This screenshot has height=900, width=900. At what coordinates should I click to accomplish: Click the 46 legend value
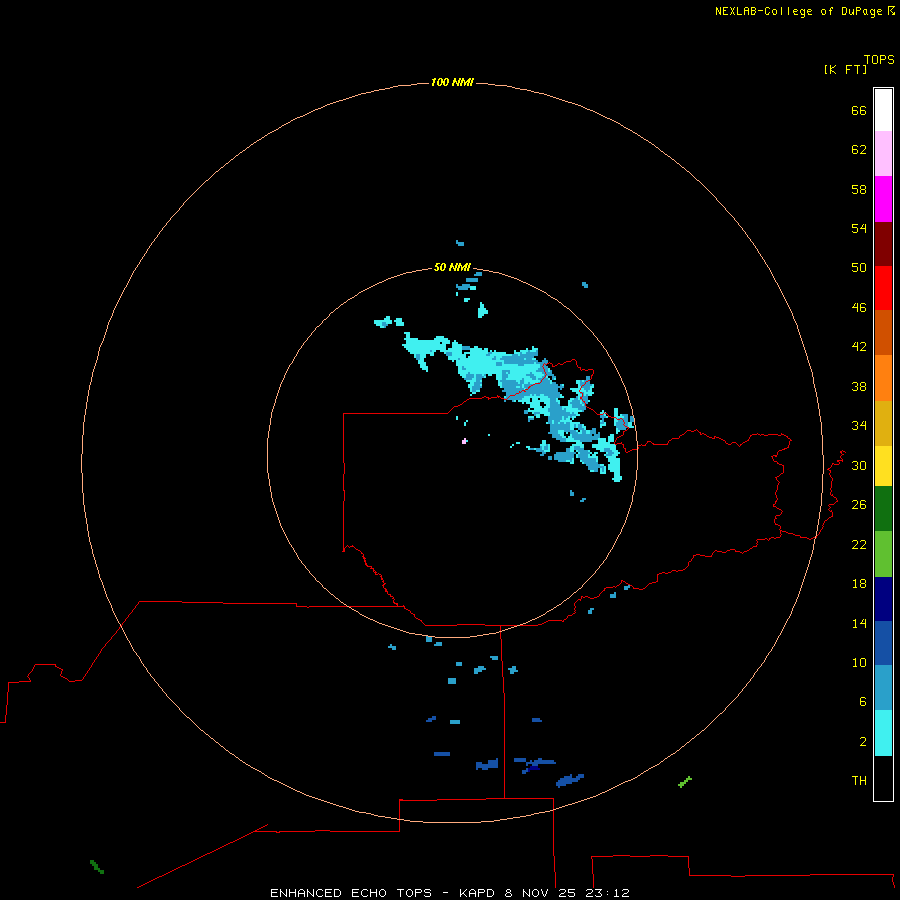[x=859, y=307]
